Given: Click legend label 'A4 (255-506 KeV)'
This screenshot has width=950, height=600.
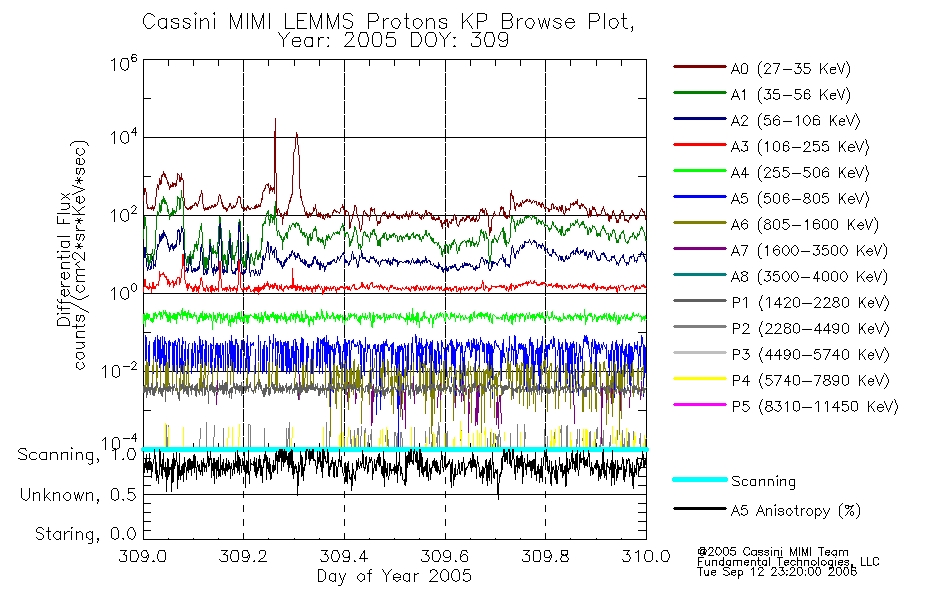Looking at the screenshot, I should click(x=800, y=173).
